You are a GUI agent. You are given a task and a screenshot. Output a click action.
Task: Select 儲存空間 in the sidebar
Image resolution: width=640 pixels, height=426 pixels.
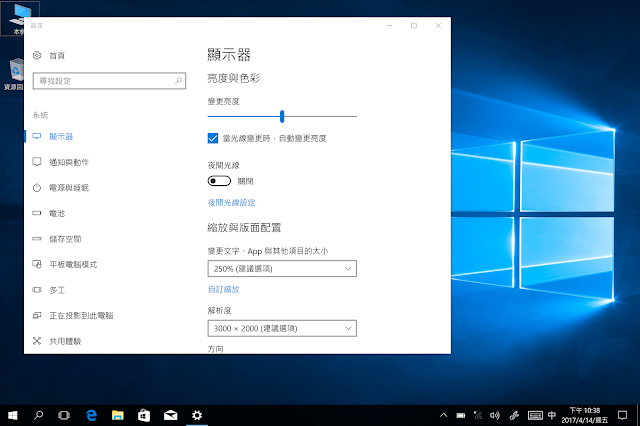coord(65,239)
